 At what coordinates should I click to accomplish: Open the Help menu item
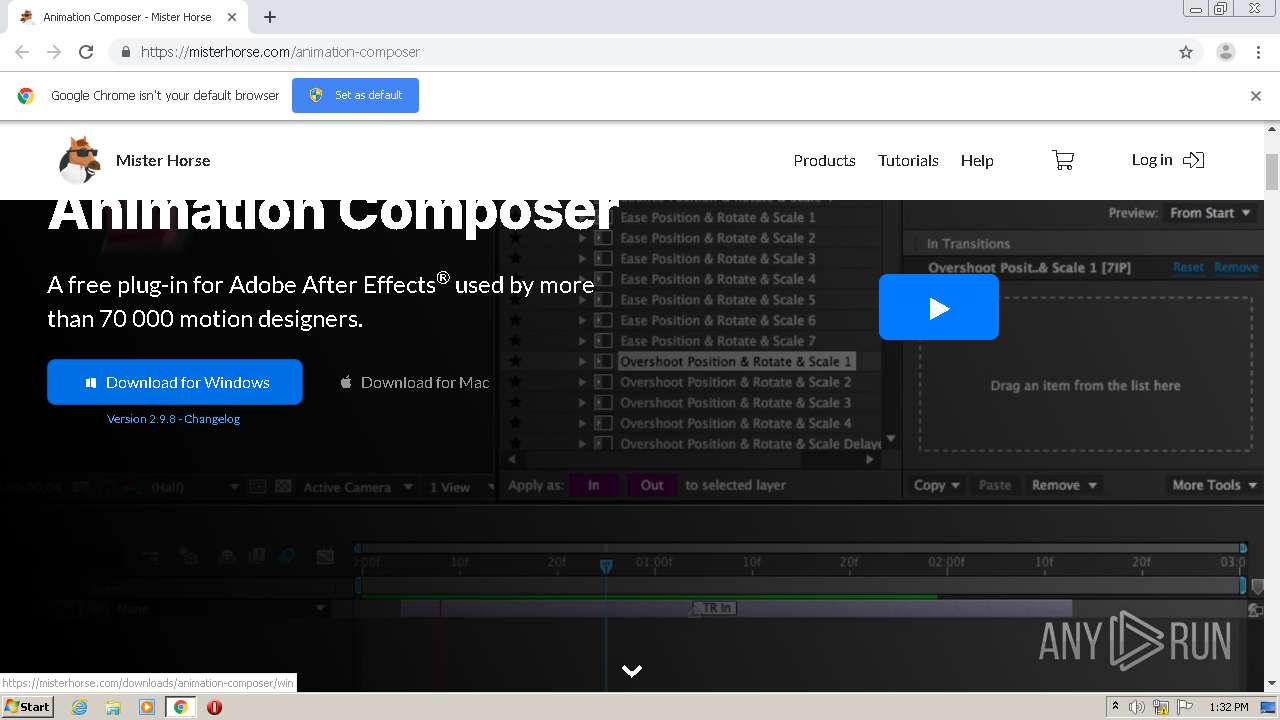[x=977, y=160]
